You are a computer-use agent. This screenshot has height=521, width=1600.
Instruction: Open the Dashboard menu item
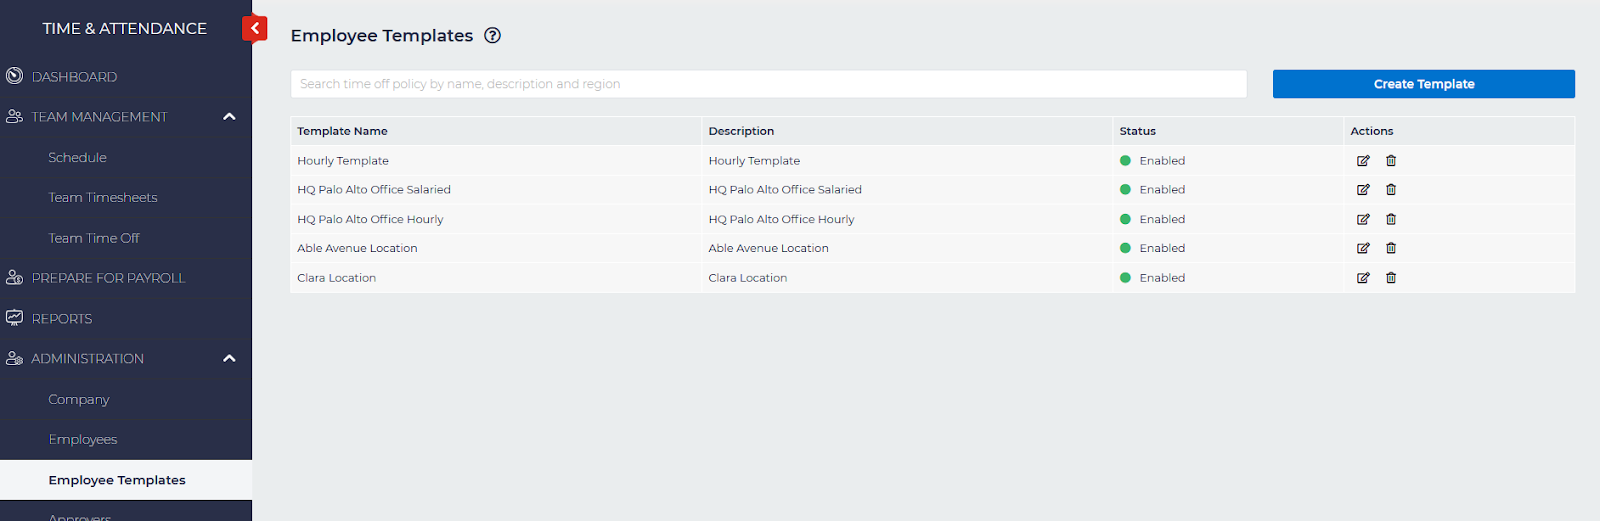coord(74,77)
